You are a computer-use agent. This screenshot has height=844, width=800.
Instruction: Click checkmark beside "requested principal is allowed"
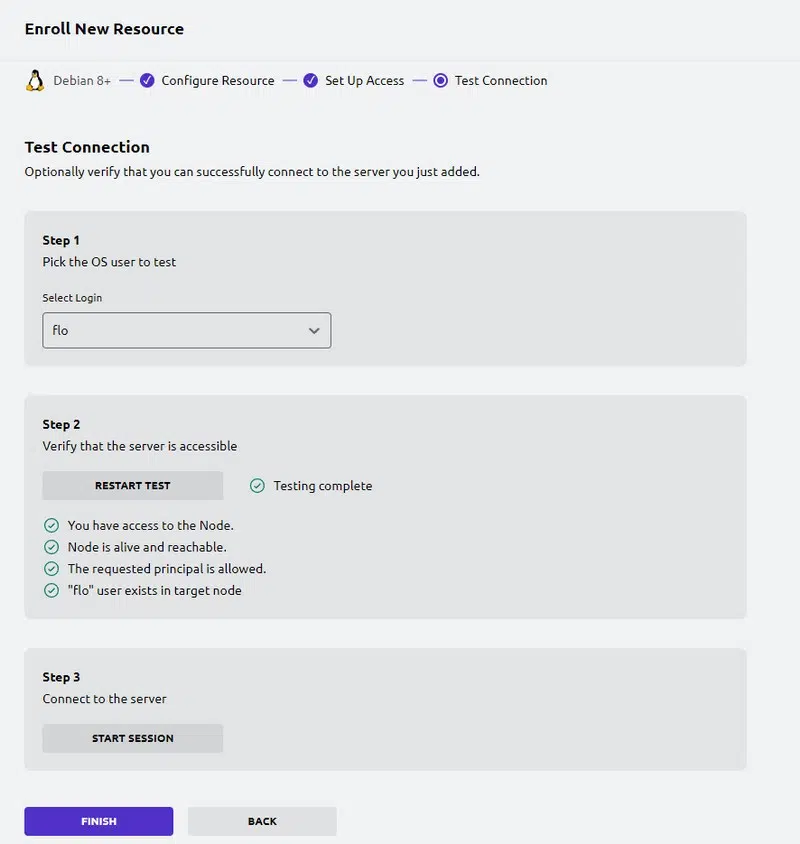(51, 569)
